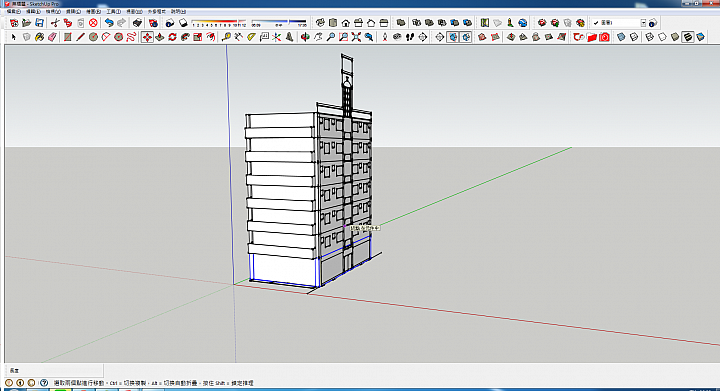
Task: Click the Zoom Extents tool
Action: pyautogui.click(x=356, y=37)
